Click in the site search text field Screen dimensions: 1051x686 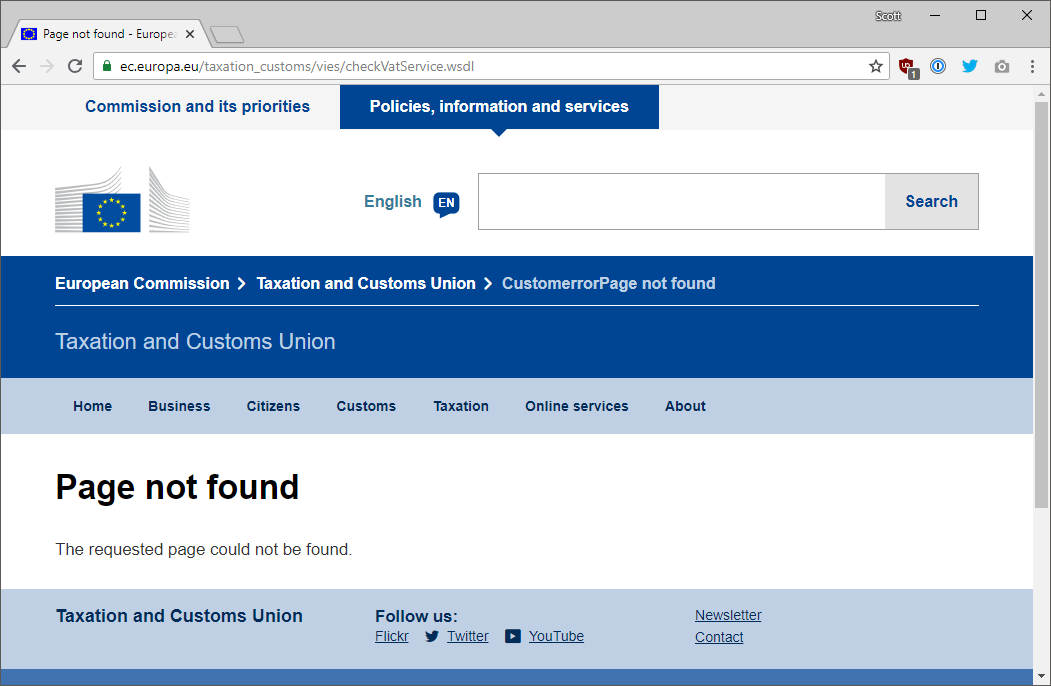pyautogui.click(x=681, y=202)
